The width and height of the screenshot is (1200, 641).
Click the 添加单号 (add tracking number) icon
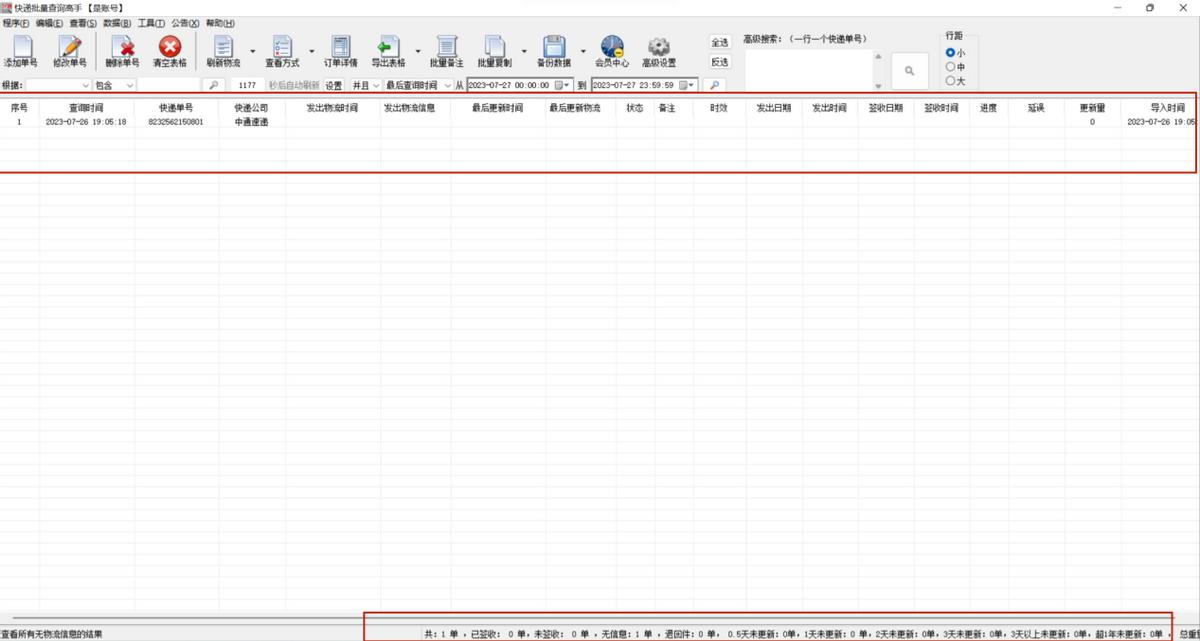(x=21, y=49)
